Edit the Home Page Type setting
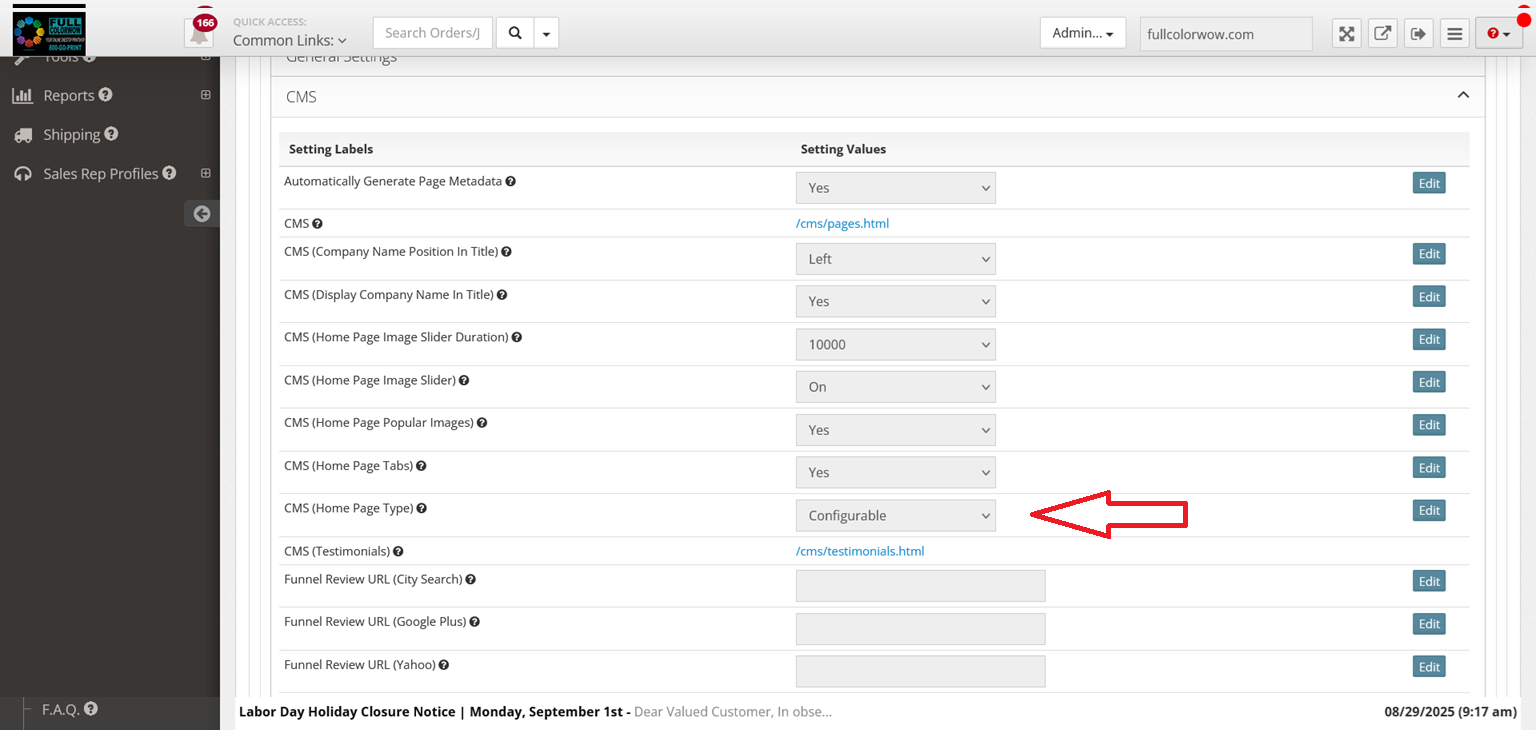This screenshot has width=1536, height=730. (1429, 510)
